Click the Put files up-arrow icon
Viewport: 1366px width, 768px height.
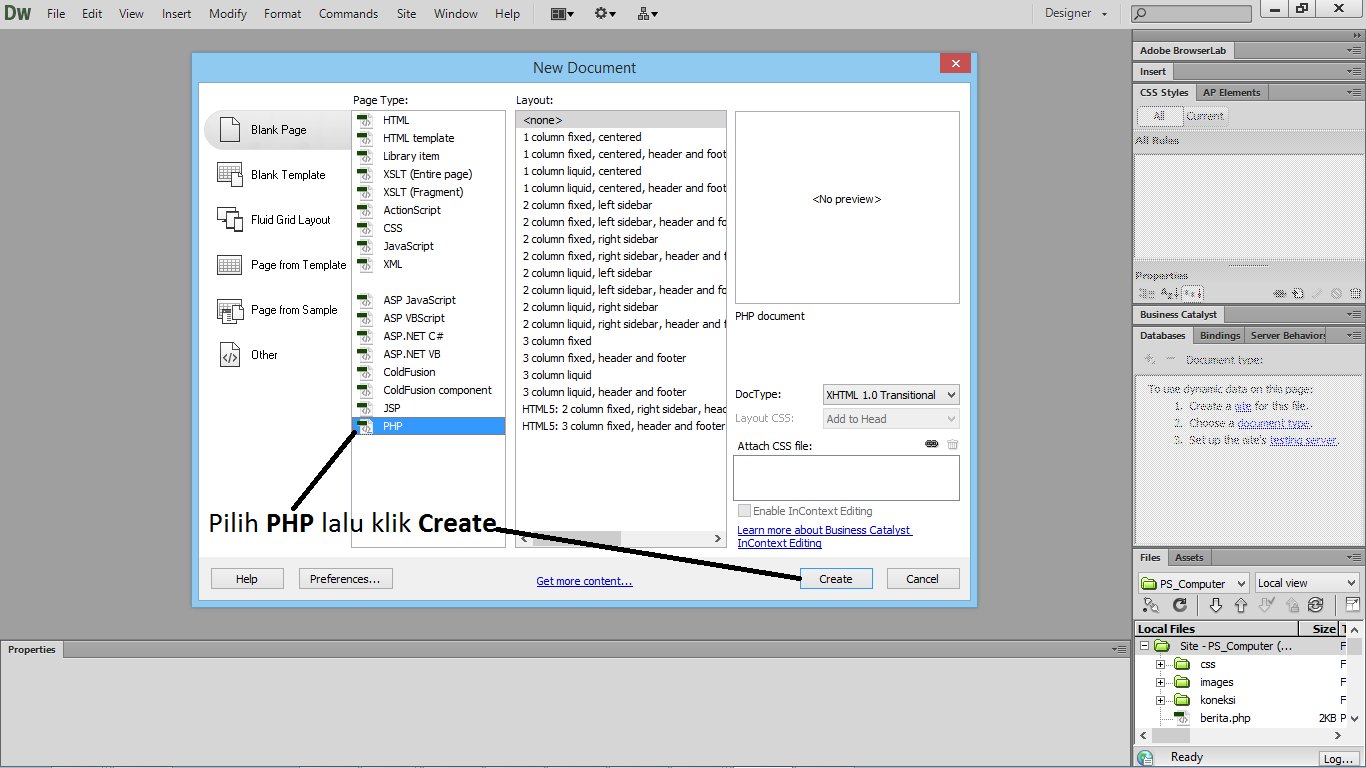pos(1241,605)
